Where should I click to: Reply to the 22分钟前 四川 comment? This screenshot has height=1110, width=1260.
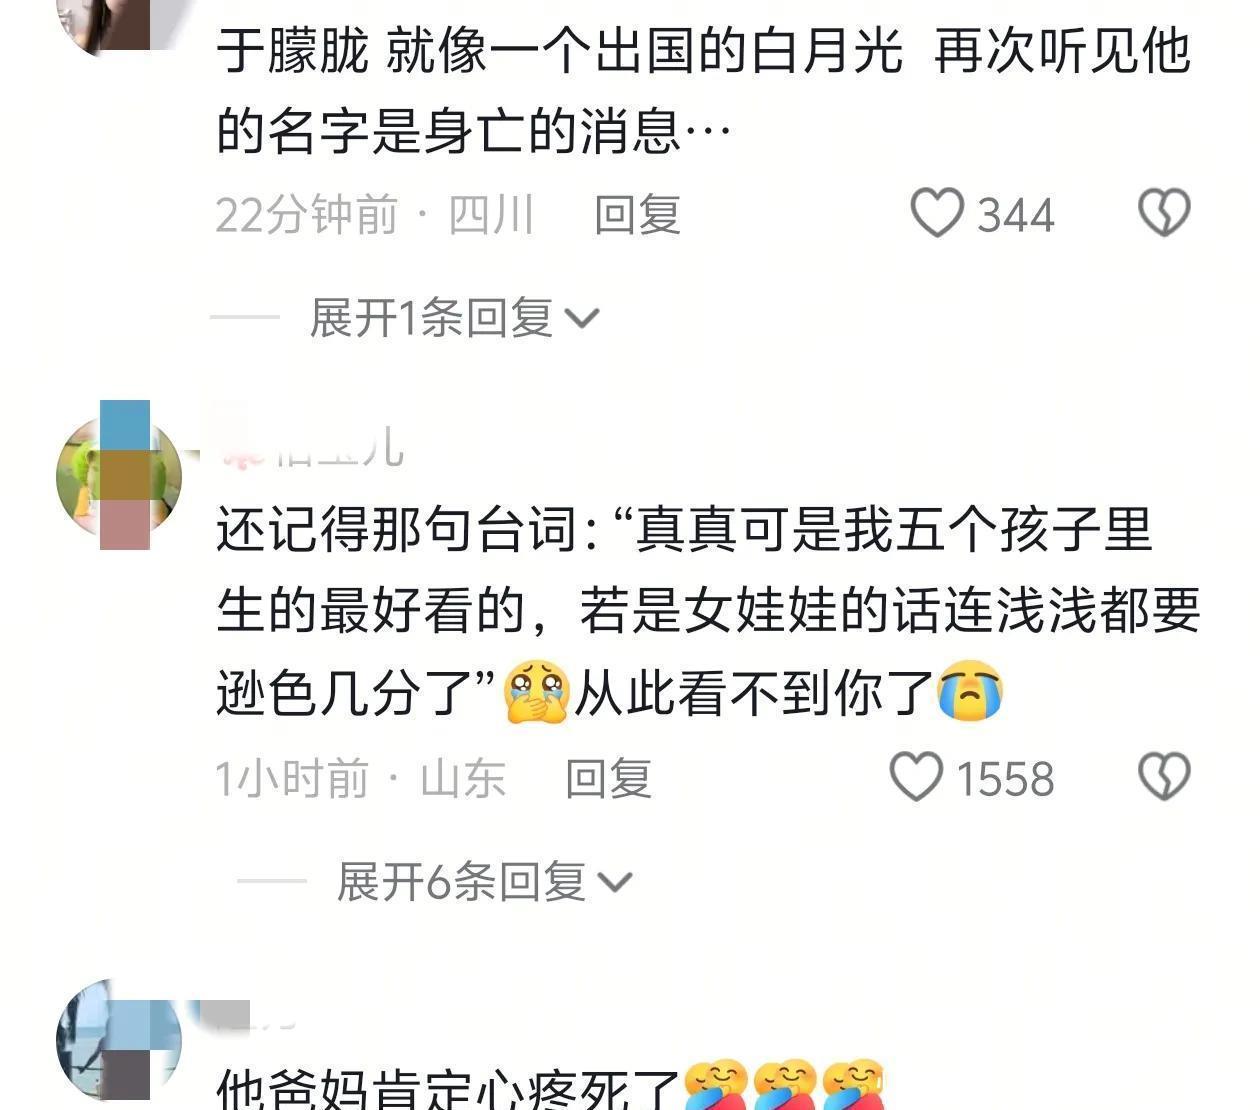click(637, 214)
